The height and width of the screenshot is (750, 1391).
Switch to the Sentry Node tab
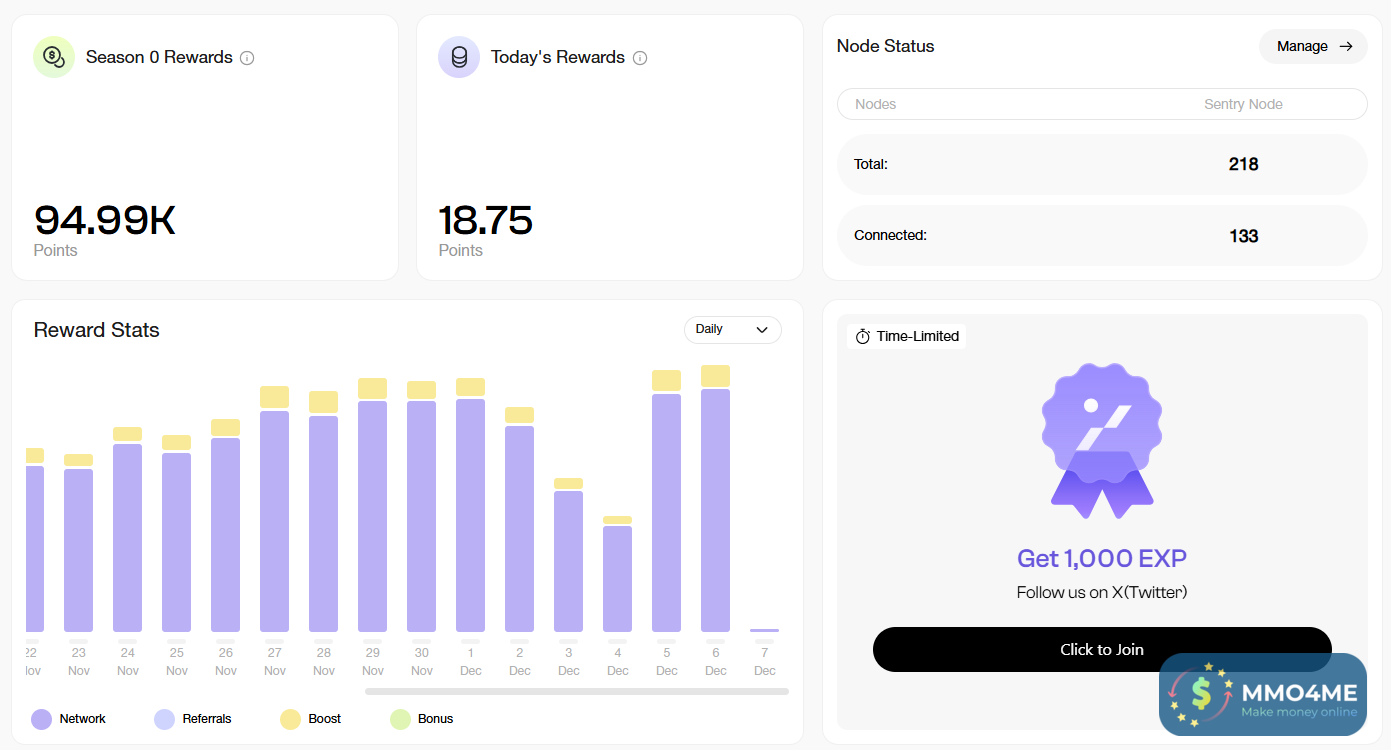(1243, 104)
